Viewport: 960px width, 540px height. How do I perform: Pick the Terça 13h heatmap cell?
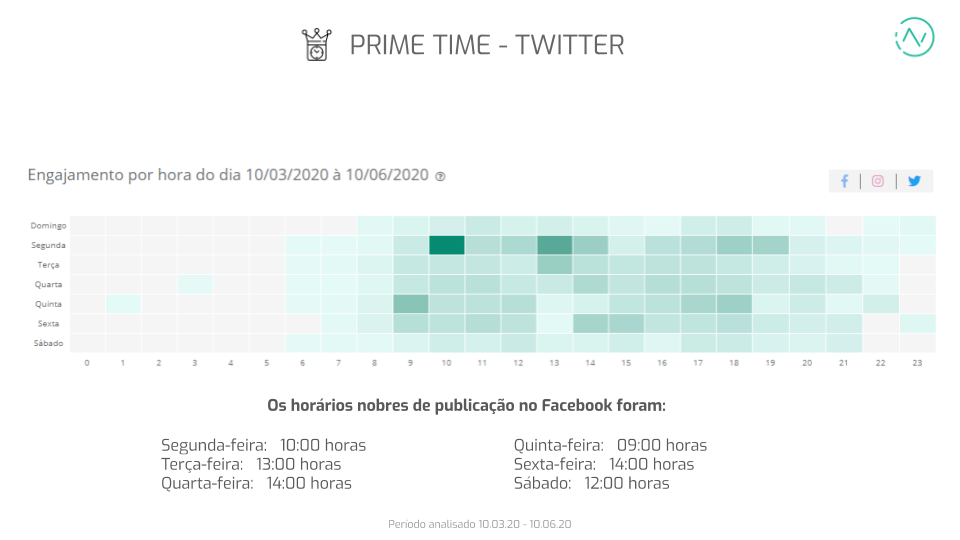pyautogui.click(x=555, y=265)
